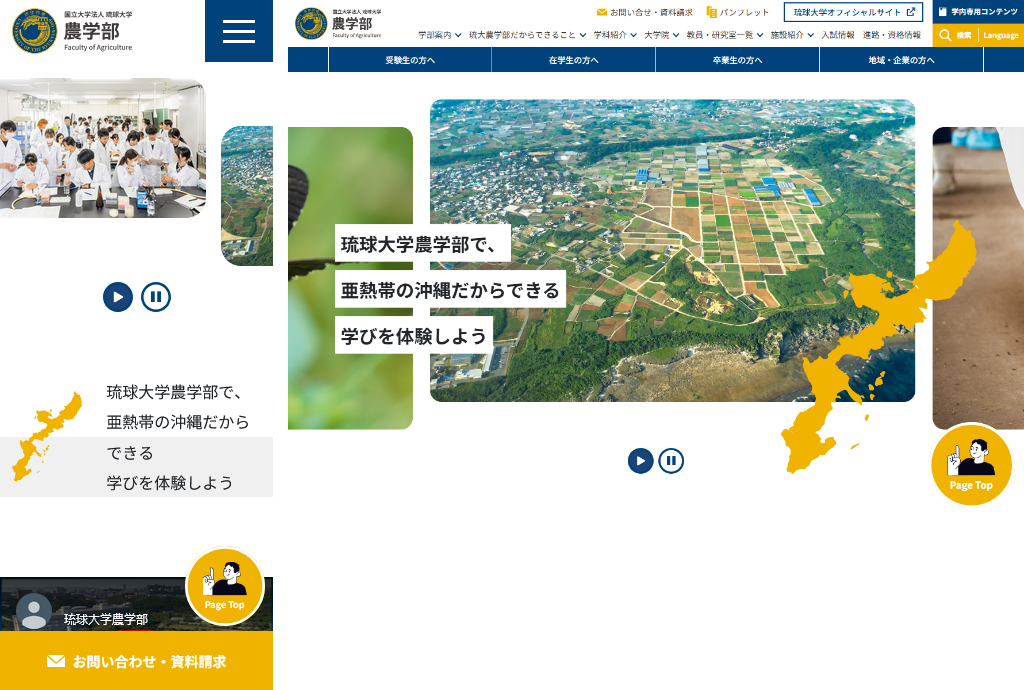Expand the 大学院 menu

pyautogui.click(x=662, y=35)
